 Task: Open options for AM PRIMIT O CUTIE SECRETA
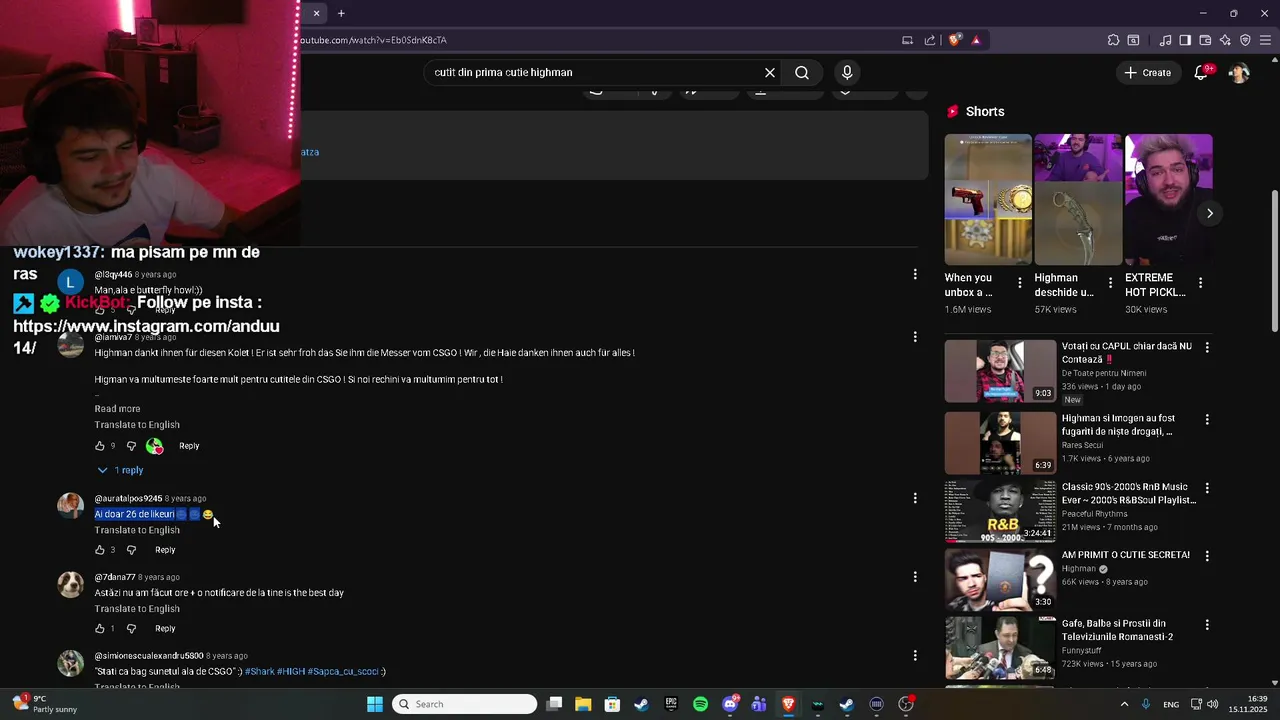point(1207,556)
